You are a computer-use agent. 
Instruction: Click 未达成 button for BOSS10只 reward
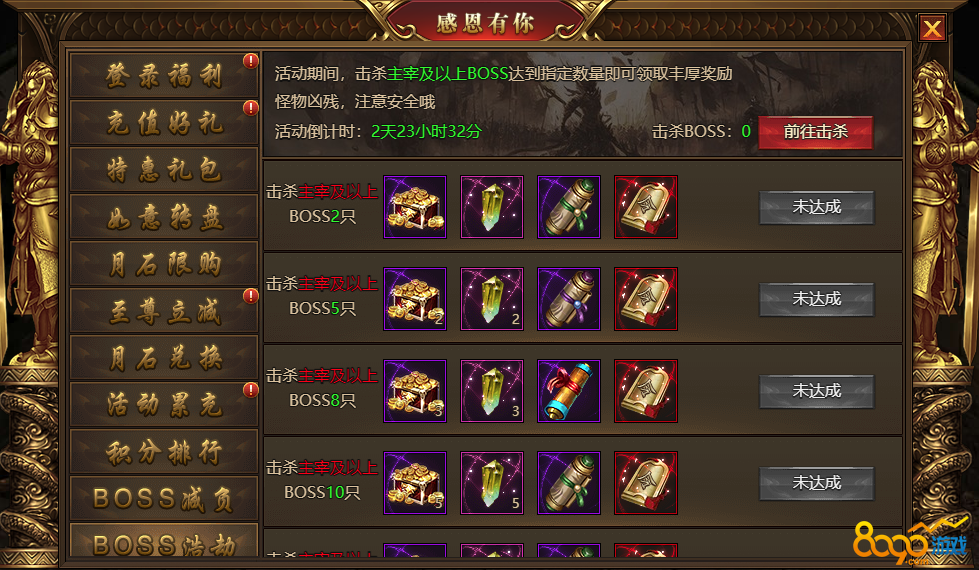tap(817, 483)
